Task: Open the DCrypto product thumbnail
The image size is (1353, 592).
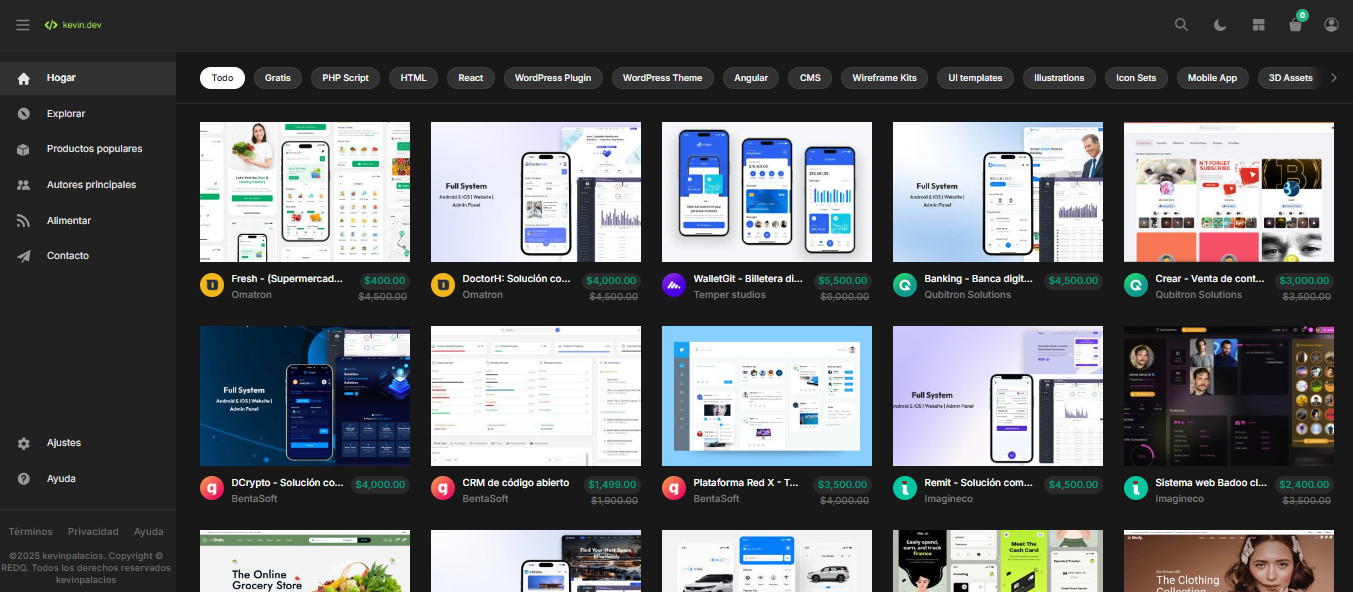Action: (305, 396)
